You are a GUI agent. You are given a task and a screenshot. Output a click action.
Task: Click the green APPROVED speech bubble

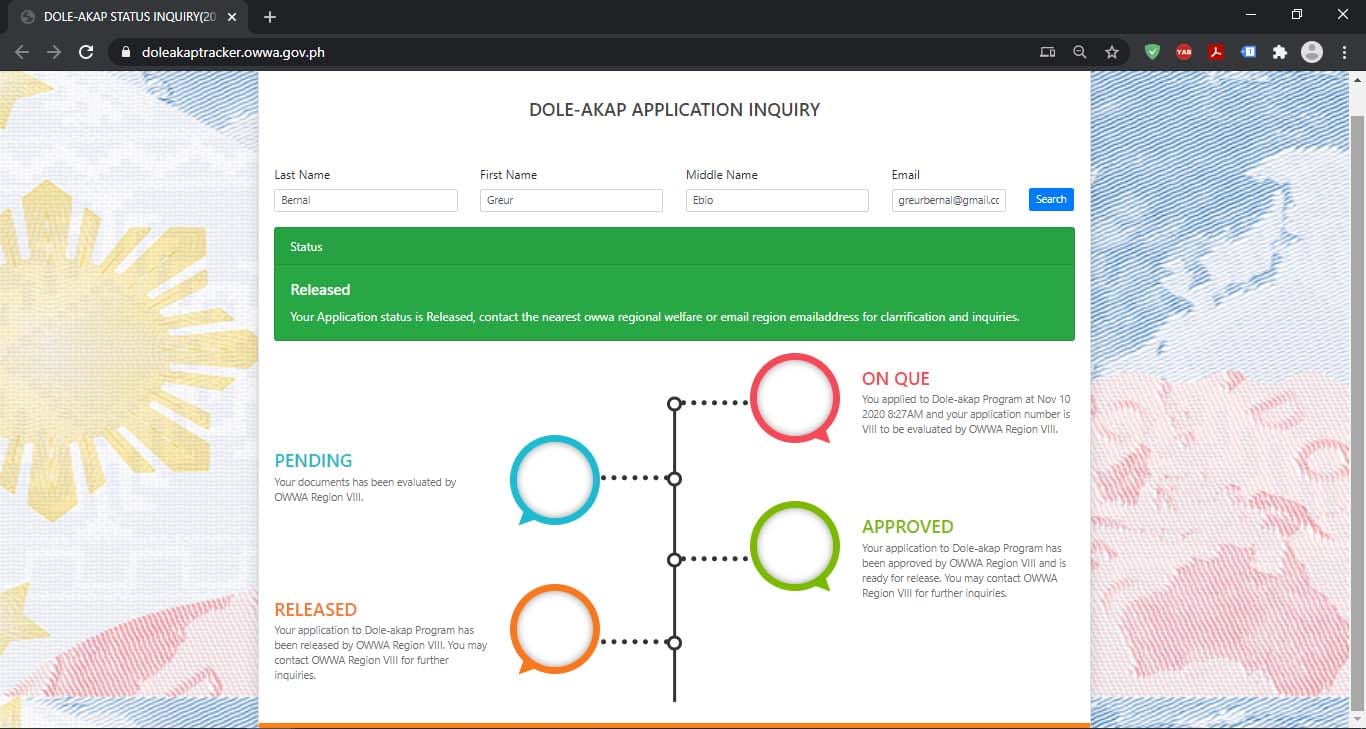(x=795, y=546)
